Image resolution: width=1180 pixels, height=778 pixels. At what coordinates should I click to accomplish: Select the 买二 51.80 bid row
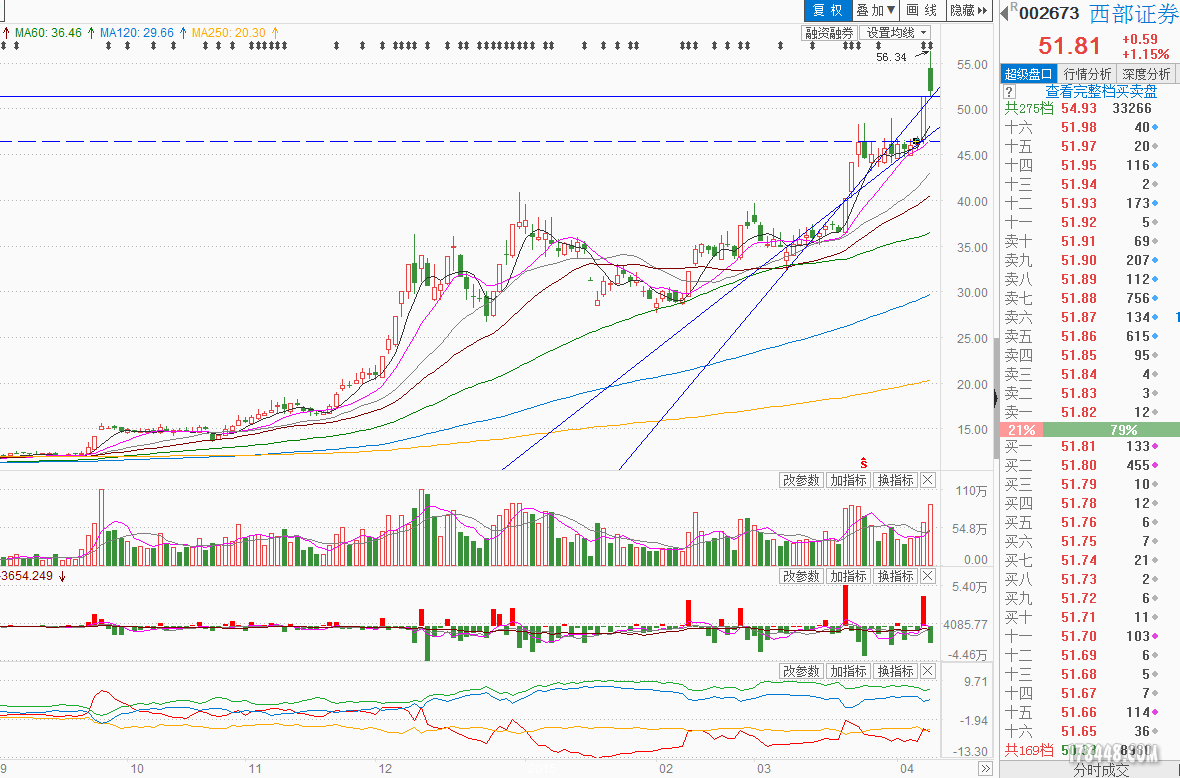(x=1090, y=466)
